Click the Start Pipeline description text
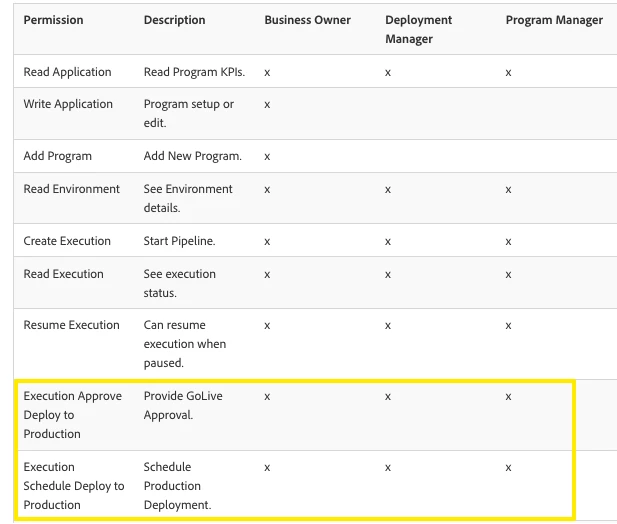Image resolution: width=617 pixels, height=524 pixels. [179, 241]
